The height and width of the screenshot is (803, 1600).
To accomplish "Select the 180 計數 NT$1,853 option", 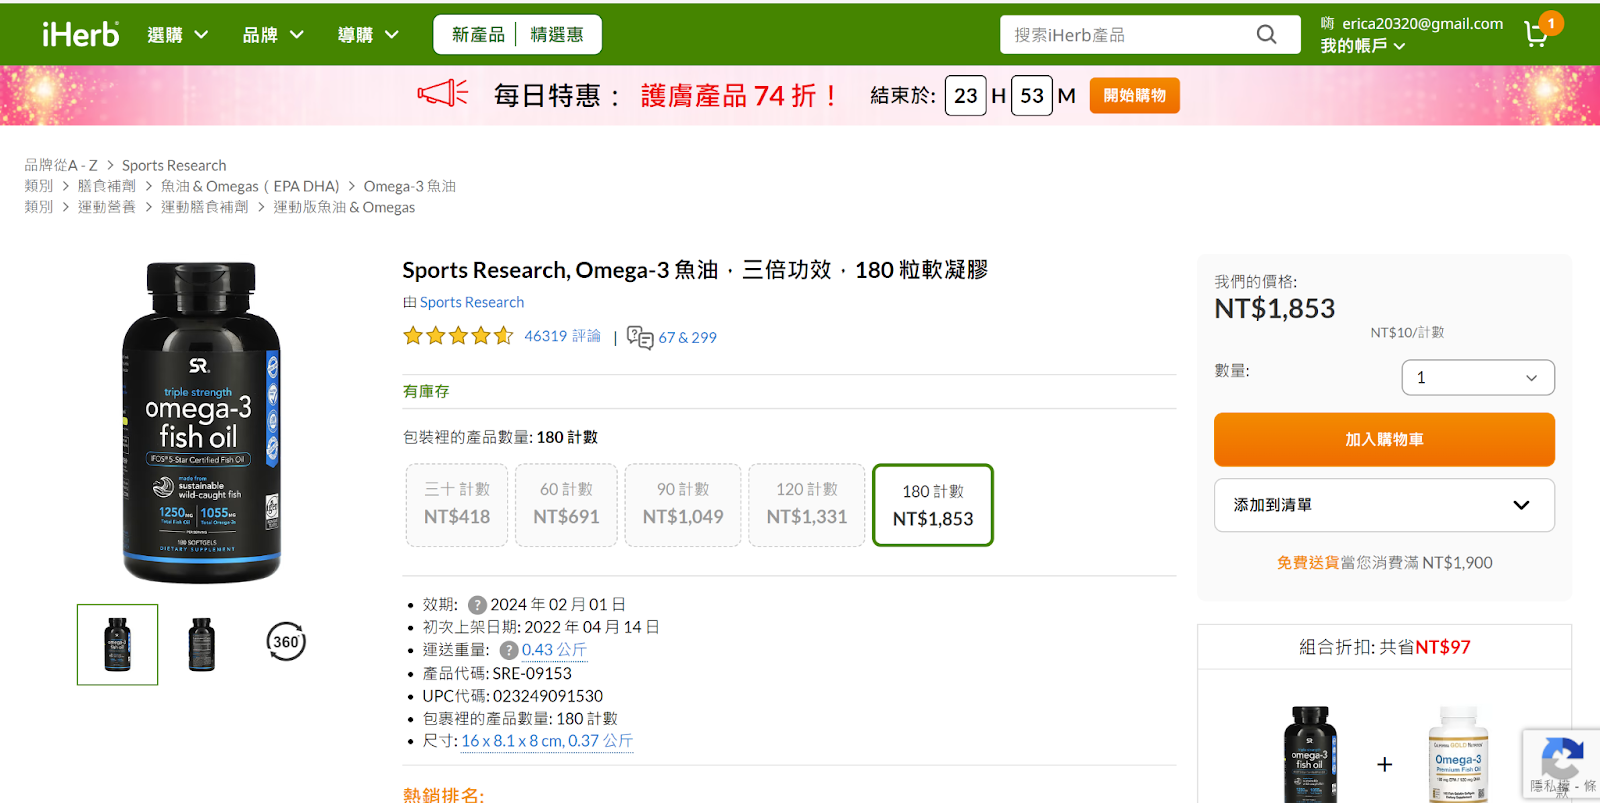I will [x=933, y=505].
